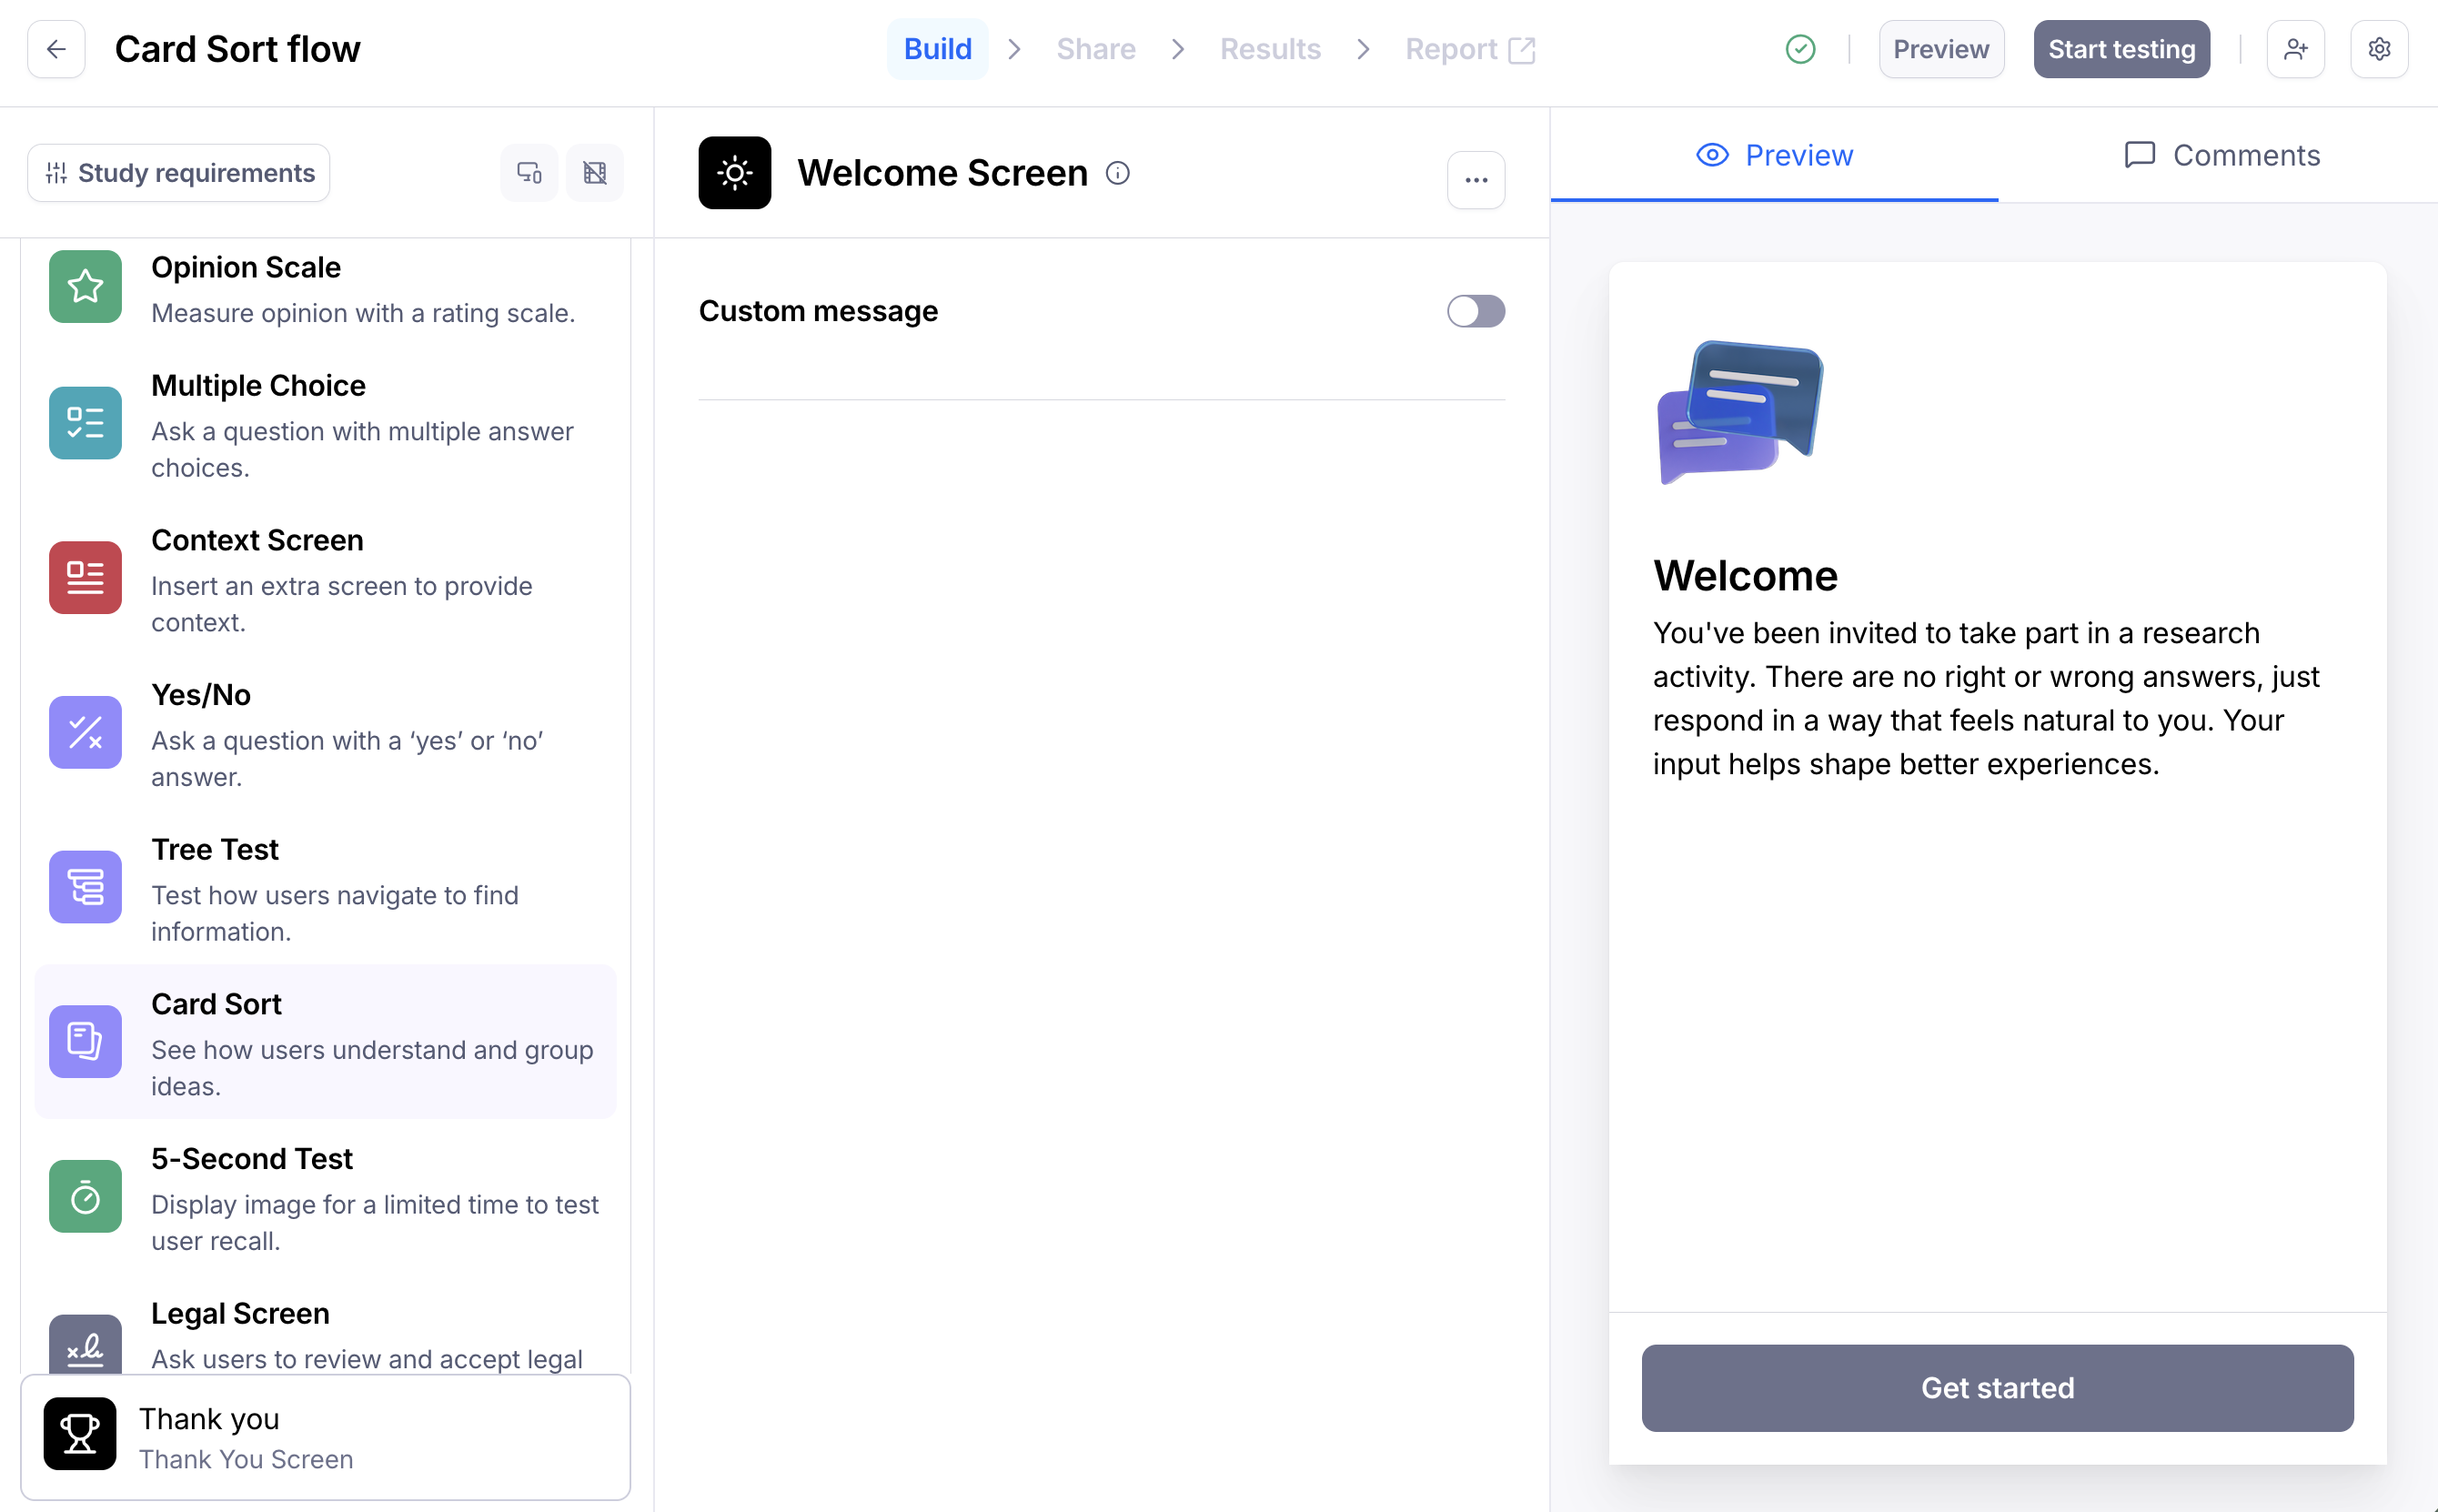Open the settings gear icon
Screen dimensions: 2438x1512
click(x=2379, y=49)
